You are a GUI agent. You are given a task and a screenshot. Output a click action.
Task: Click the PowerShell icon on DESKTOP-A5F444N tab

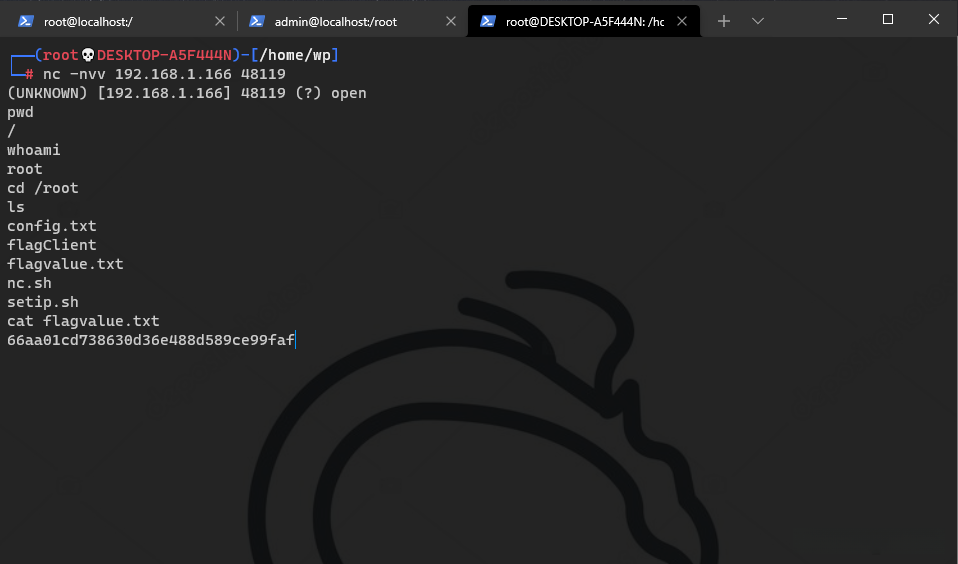488,21
